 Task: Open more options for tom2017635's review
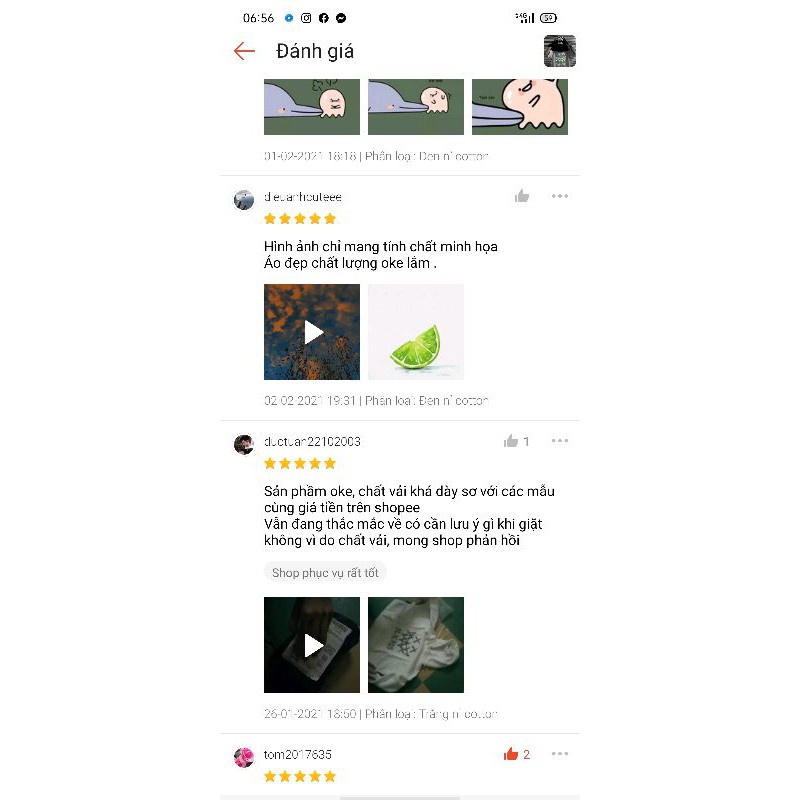(560, 754)
